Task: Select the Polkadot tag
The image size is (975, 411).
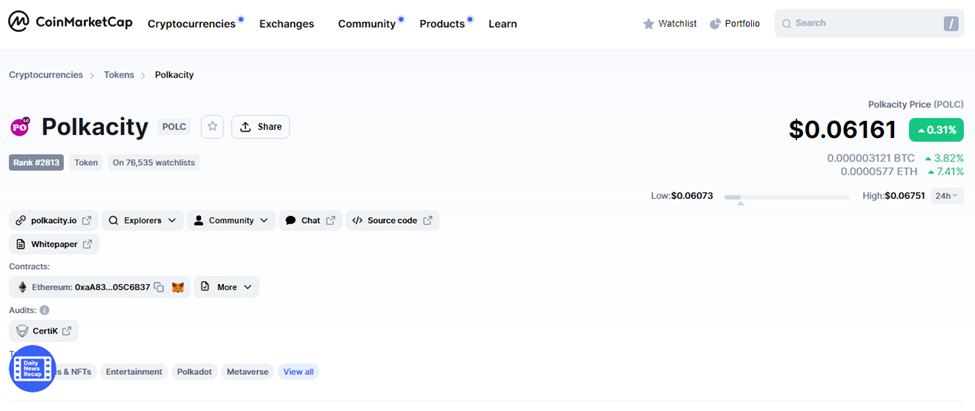Action: click(x=194, y=372)
